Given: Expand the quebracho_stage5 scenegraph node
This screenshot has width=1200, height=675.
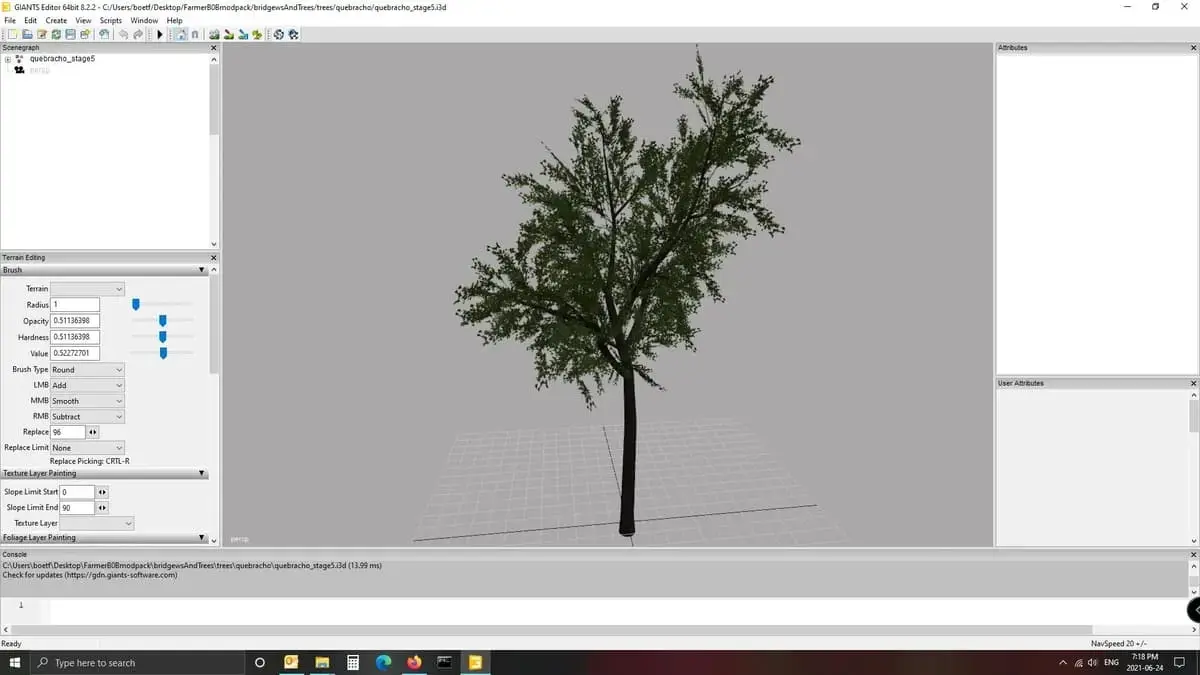Looking at the screenshot, I should point(8,59).
